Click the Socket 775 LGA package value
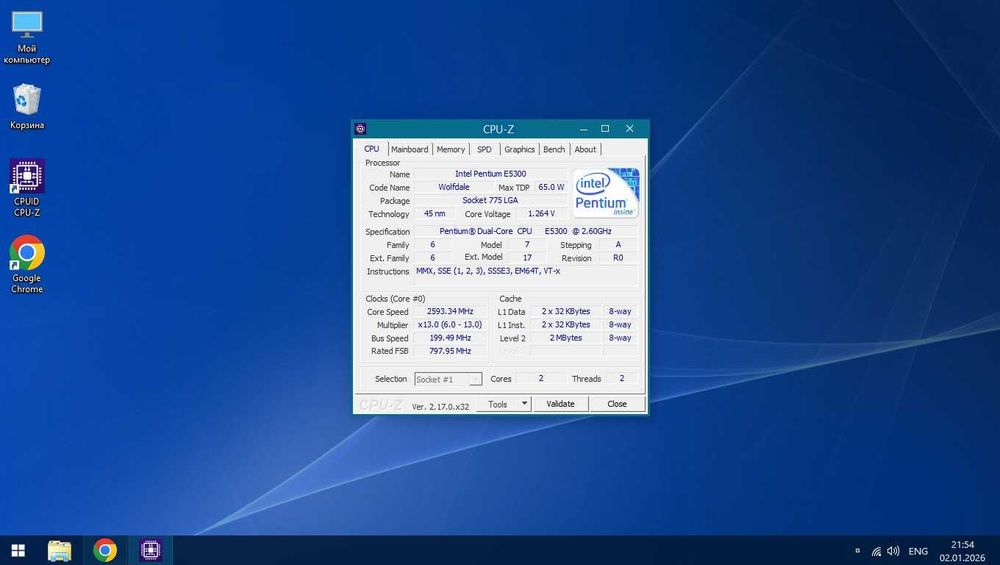Screen dimensions: 1000x565 [490, 200]
